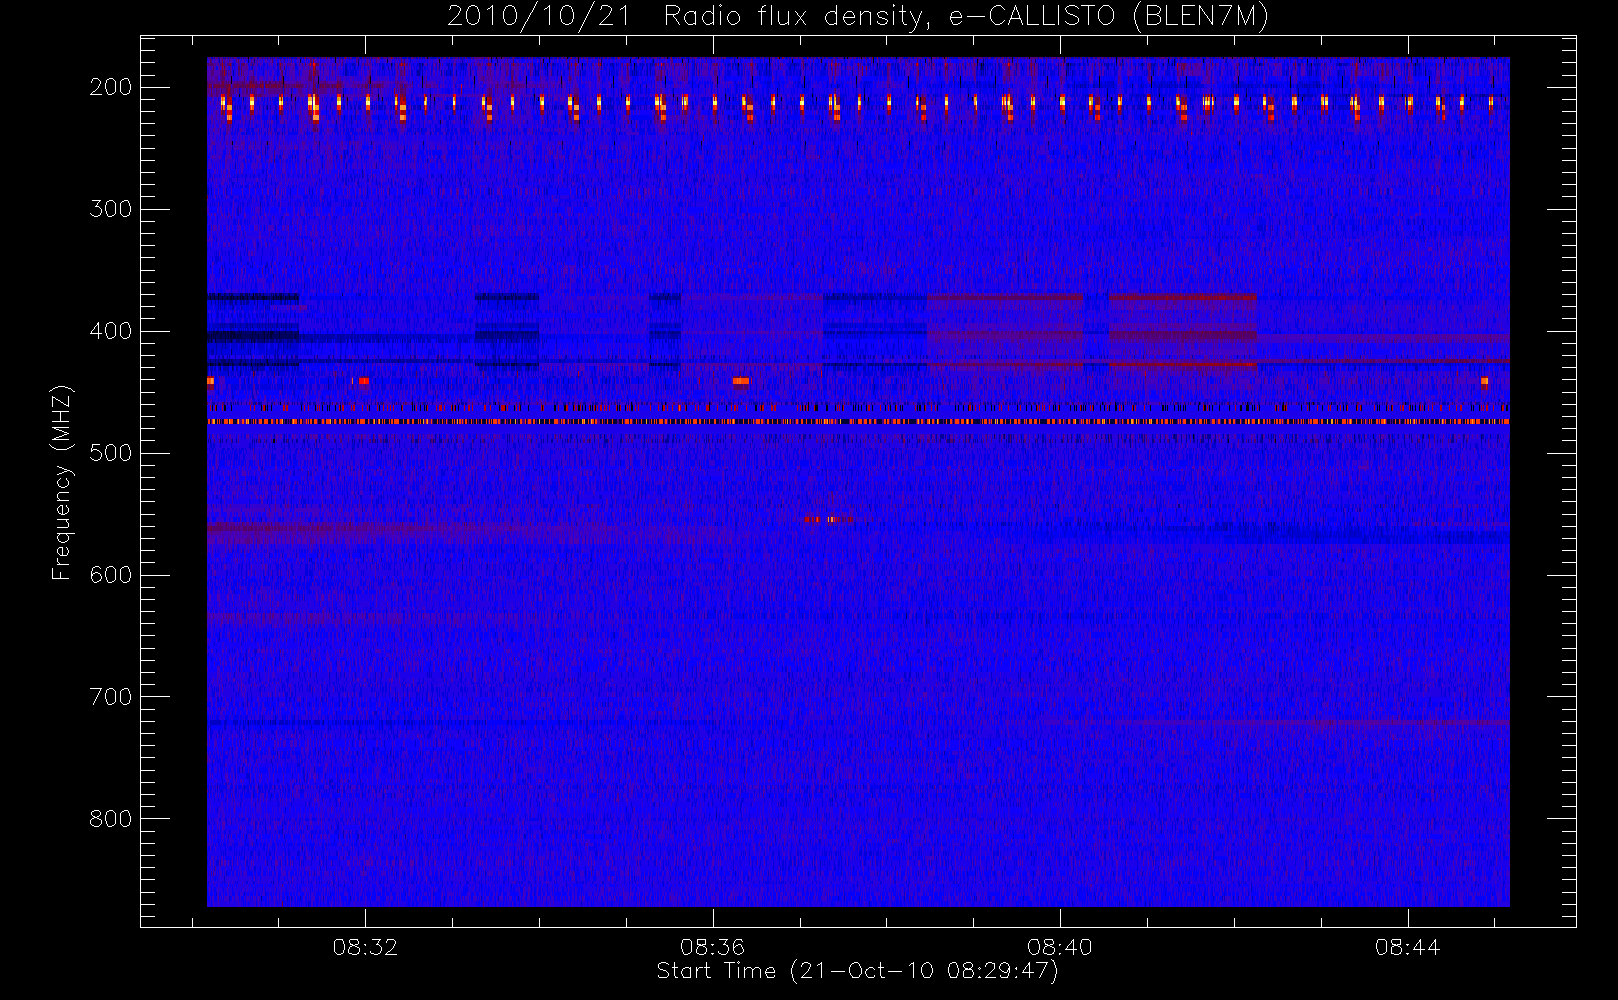The width and height of the screenshot is (1618, 1000).
Task: Click the 600 frequency tick label
Action: pyautogui.click(x=110, y=575)
